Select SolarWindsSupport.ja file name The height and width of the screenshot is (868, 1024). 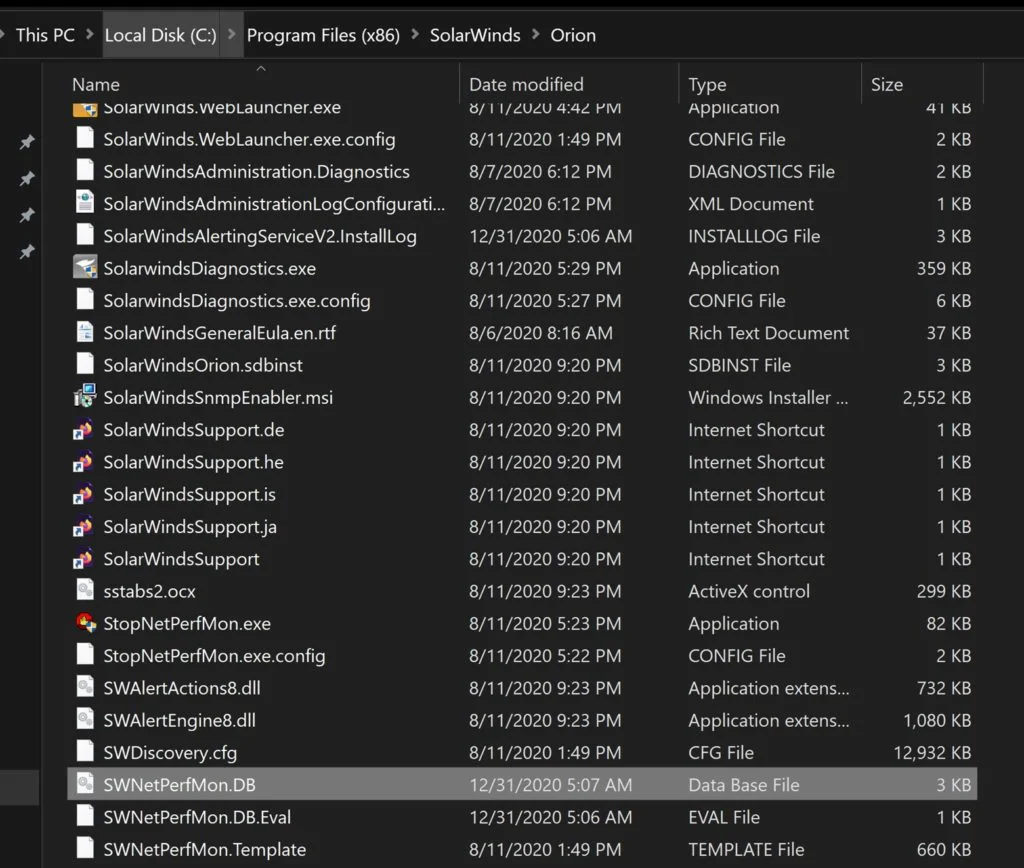pyautogui.click(x=190, y=527)
